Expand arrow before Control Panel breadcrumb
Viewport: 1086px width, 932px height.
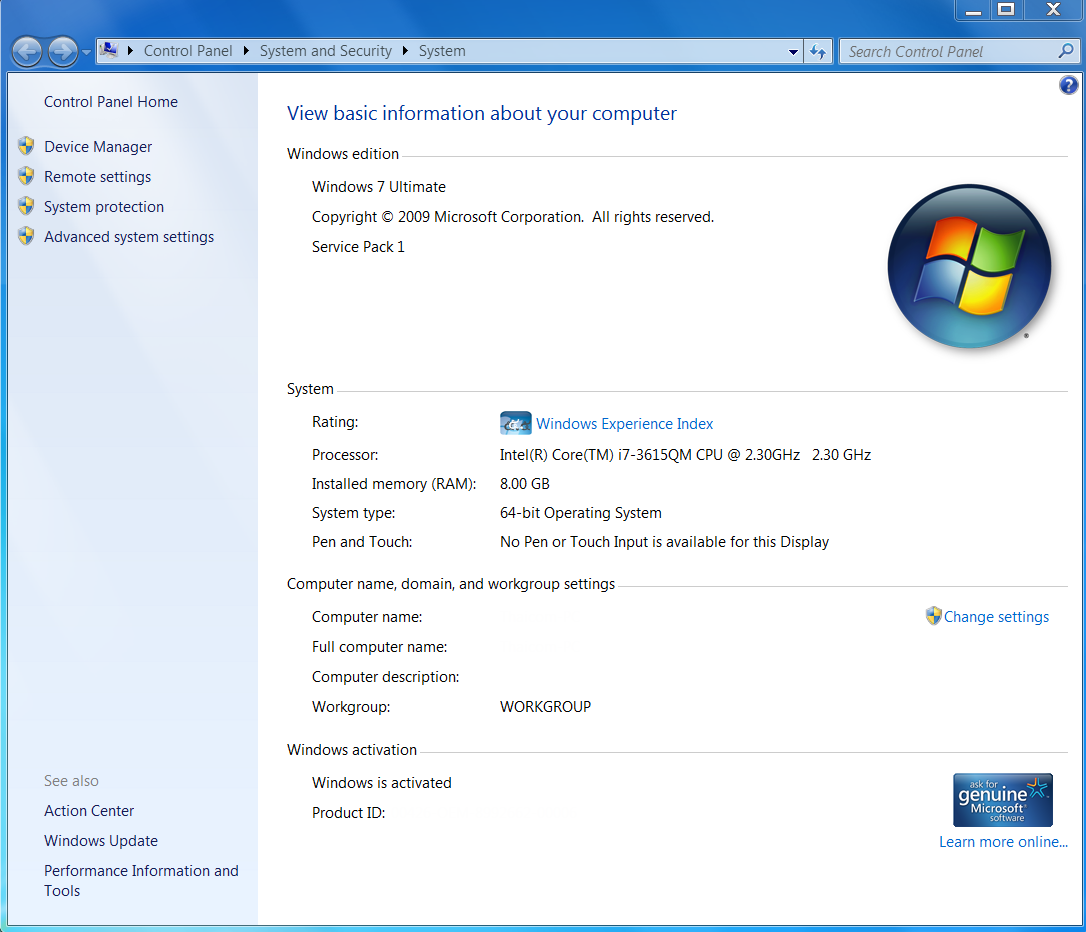click(x=130, y=51)
